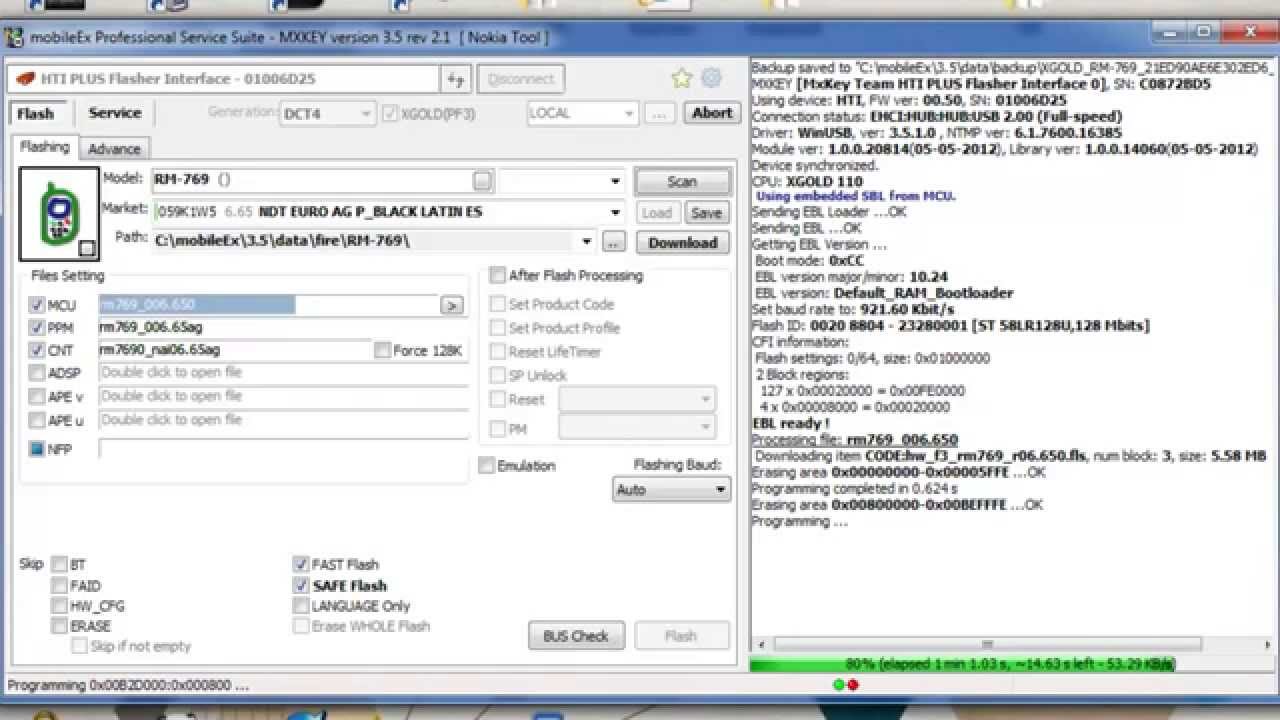Enable the APE u checkbox
The width and height of the screenshot is (1280, 720).
tap(37, 421)
